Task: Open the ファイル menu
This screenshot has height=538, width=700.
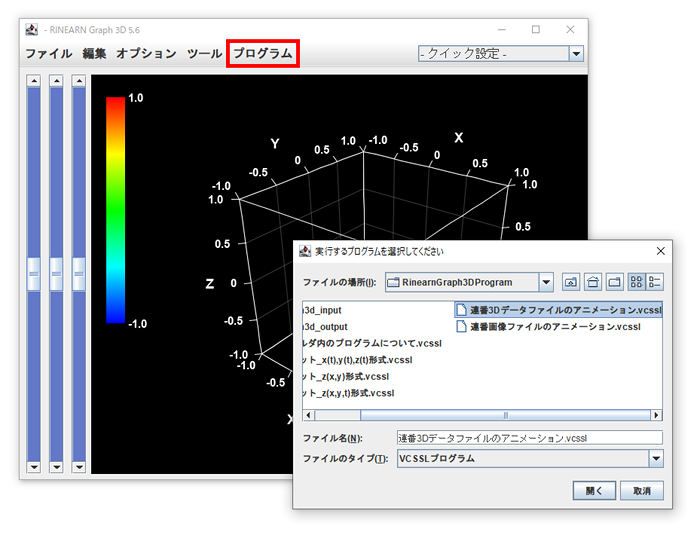Action: click(49, 54)
